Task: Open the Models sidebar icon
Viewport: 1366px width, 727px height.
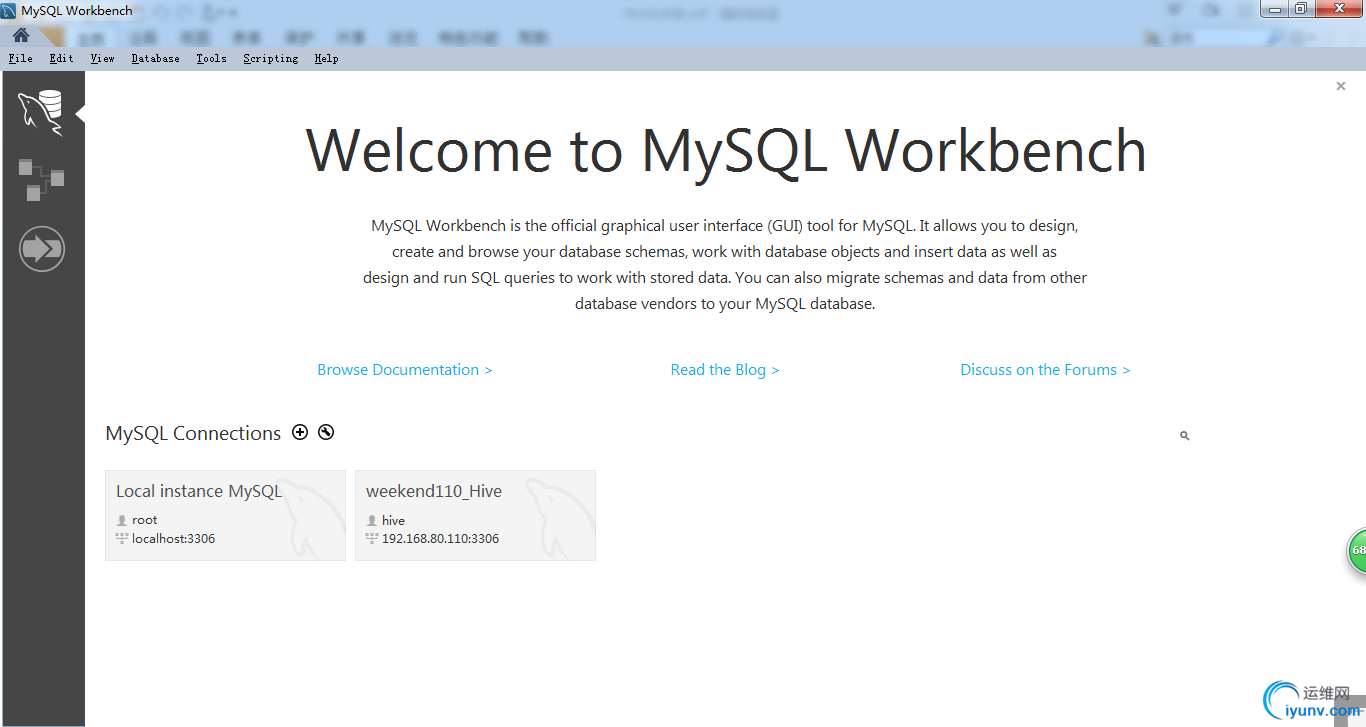Action: pos(41,180)
